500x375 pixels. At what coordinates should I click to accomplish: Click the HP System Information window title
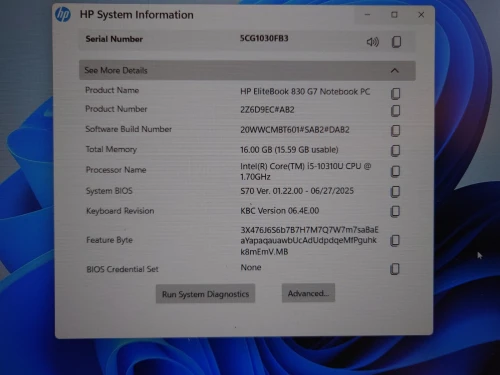[137, 15]
